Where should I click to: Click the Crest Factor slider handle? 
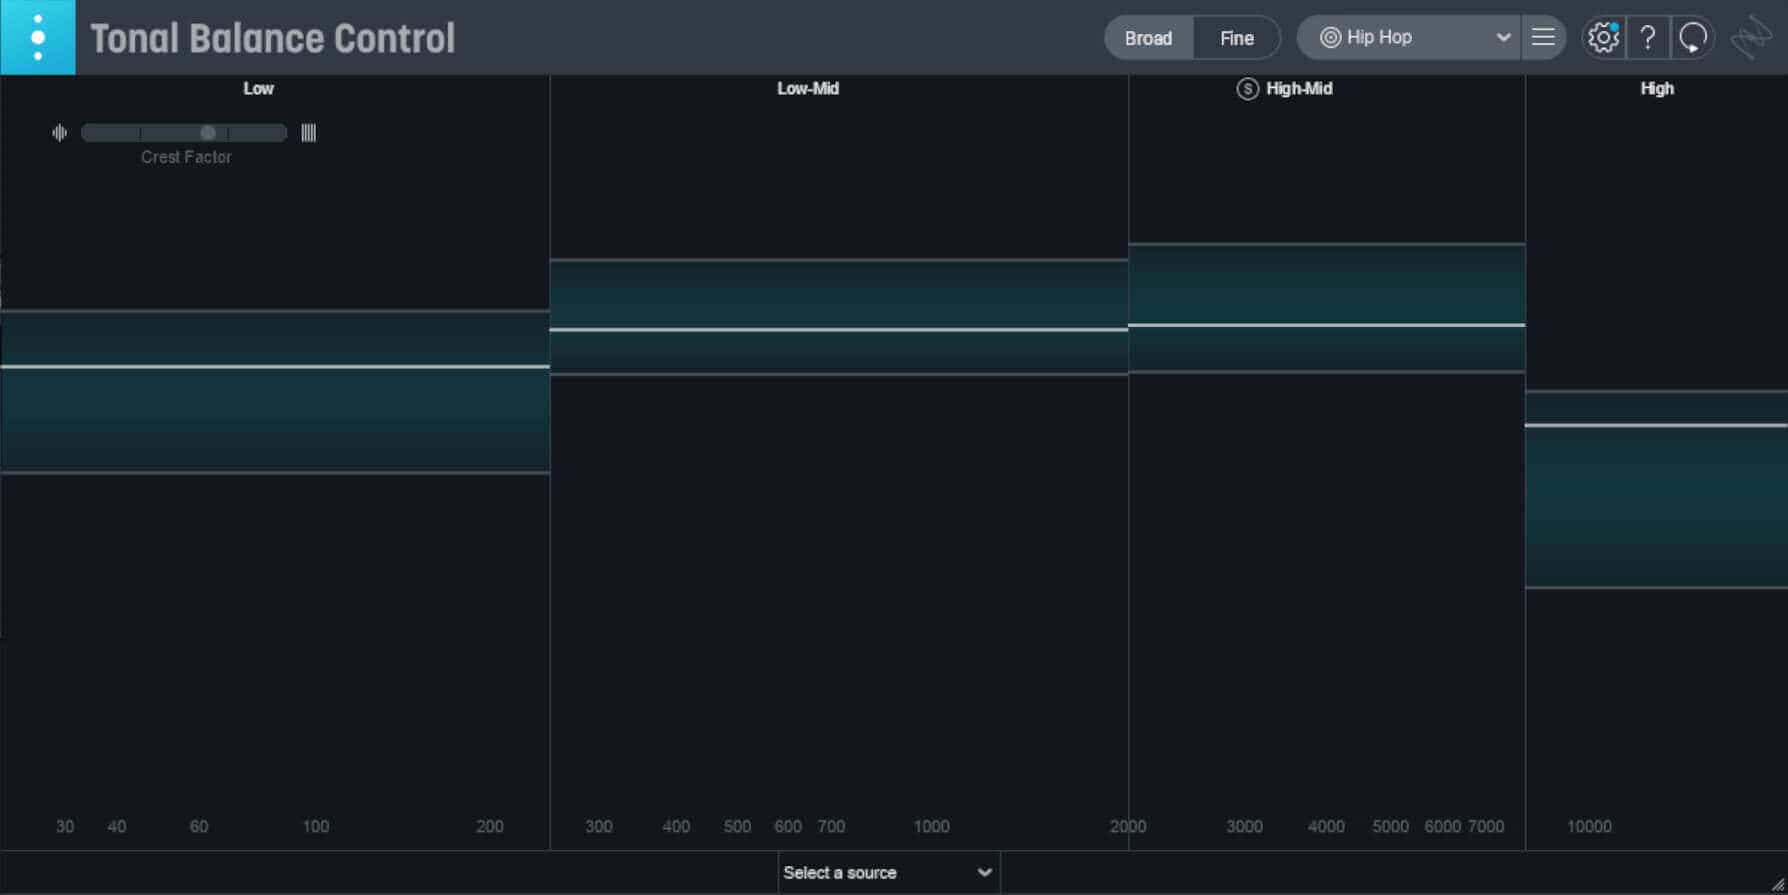tap(208, 132)
